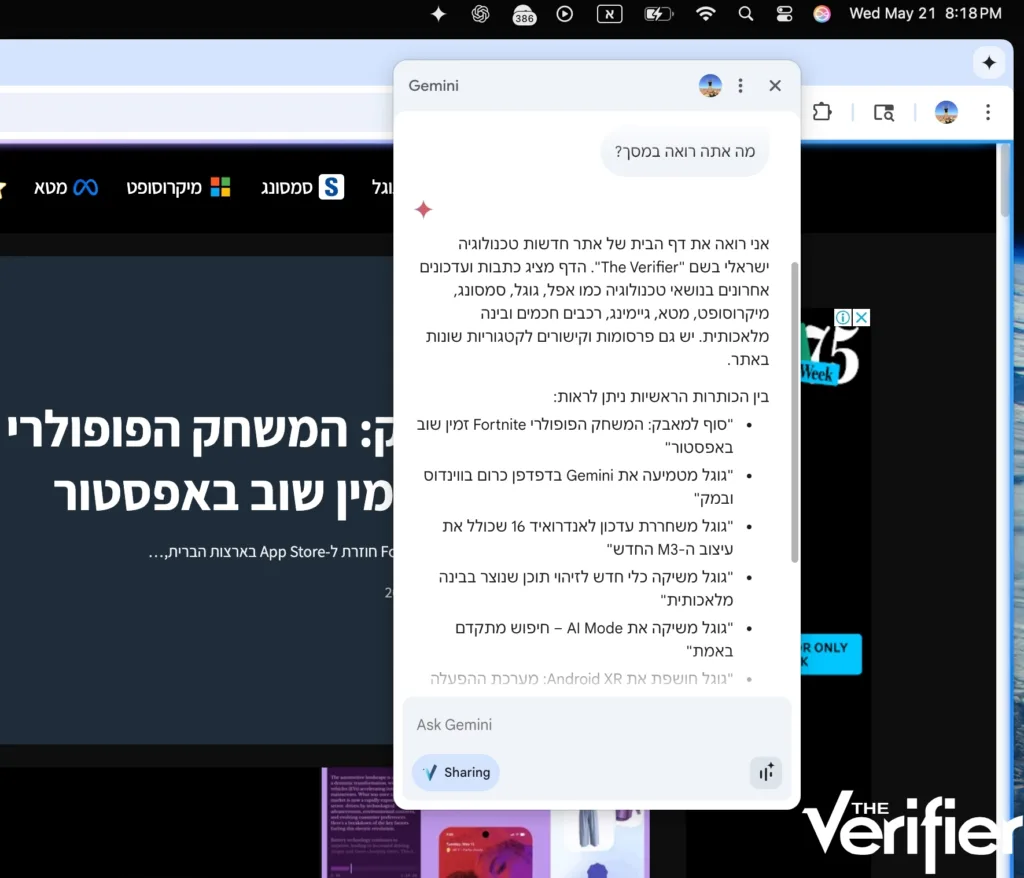Click the red Gemini sparkle above the response

423,209
